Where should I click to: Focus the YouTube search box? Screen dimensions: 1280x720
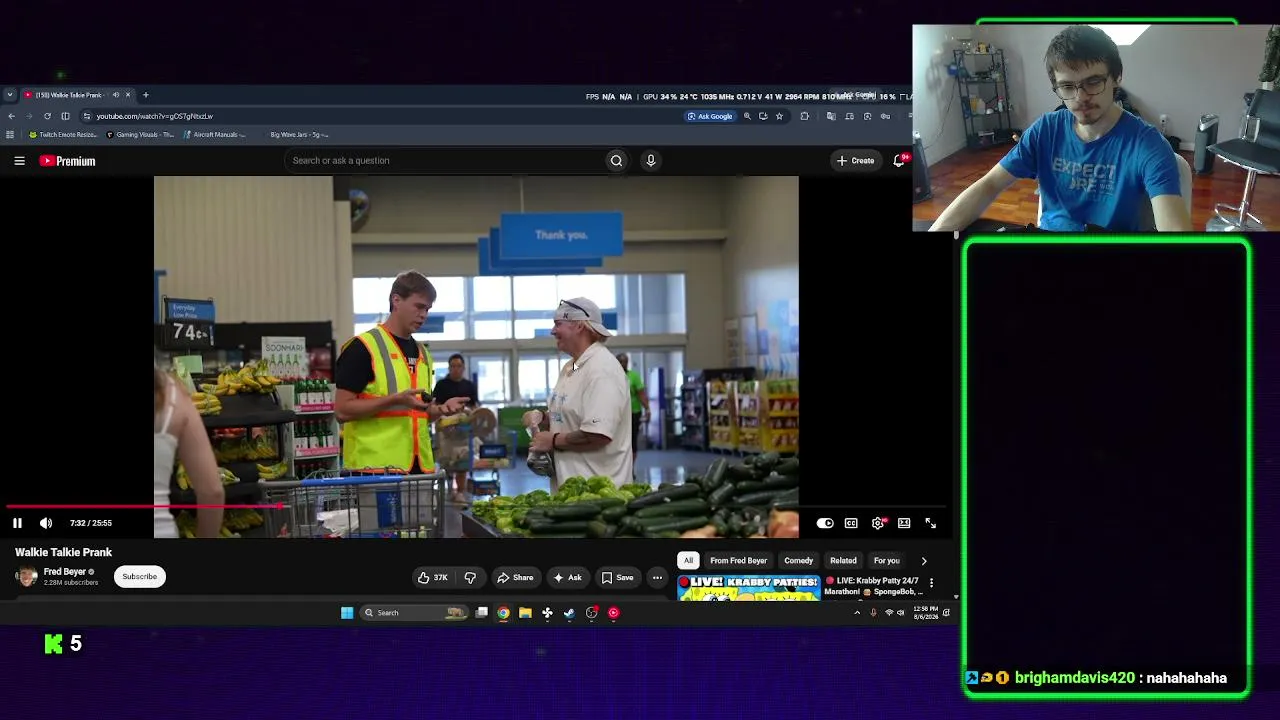tap(445, 160)
